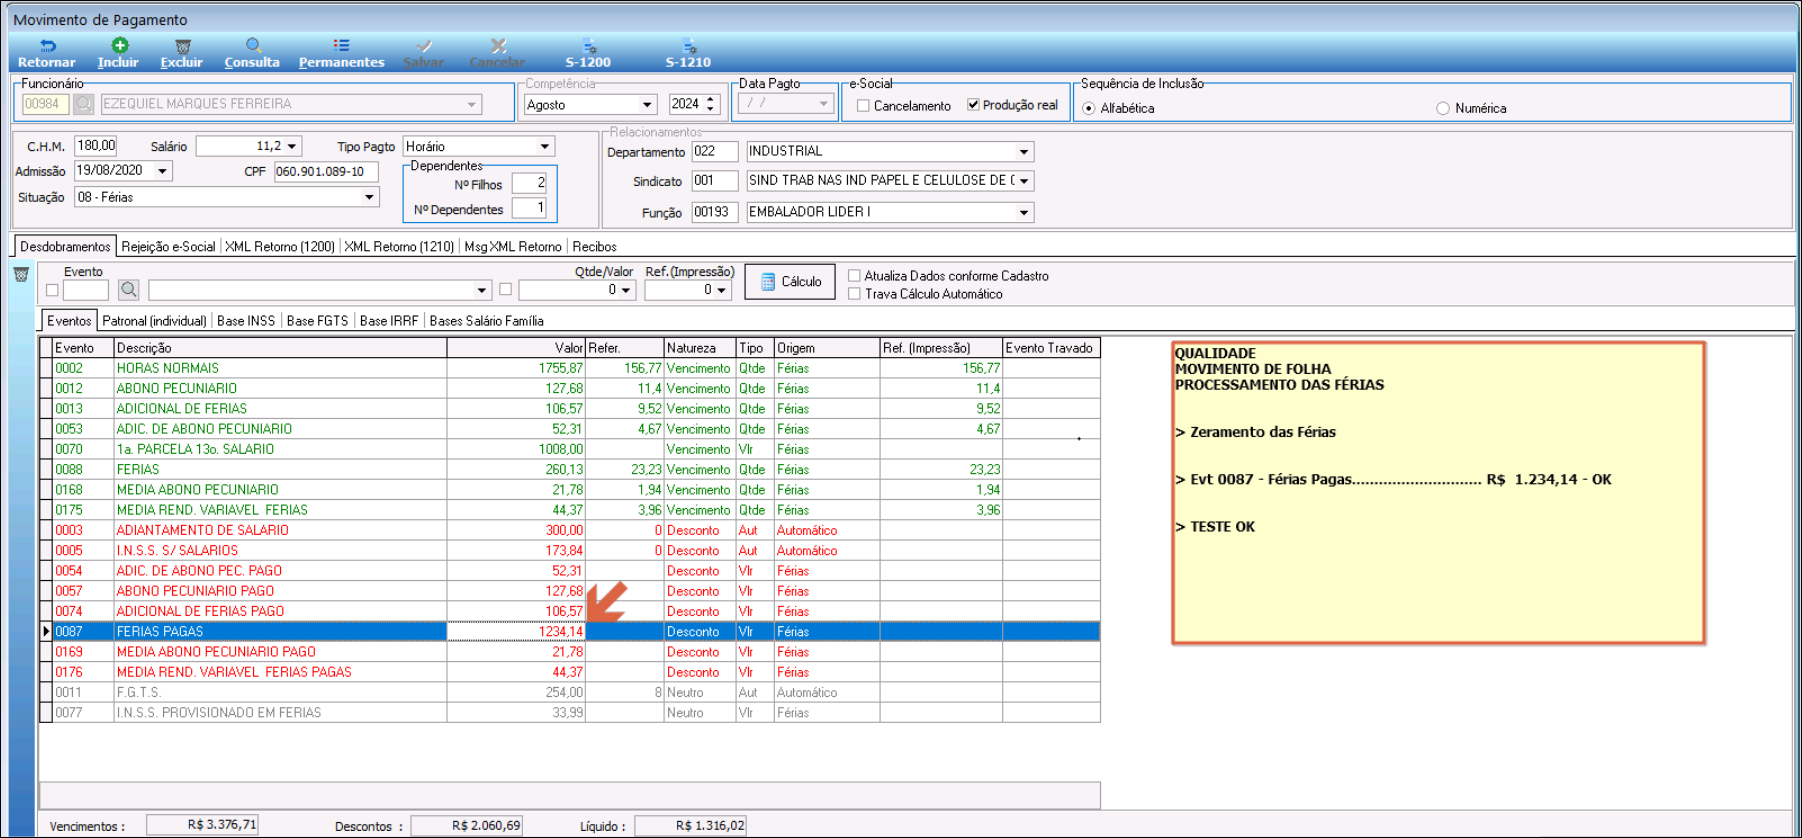
Task: Select FERIAS PAGAS event row
Action: tap(576, 631)
